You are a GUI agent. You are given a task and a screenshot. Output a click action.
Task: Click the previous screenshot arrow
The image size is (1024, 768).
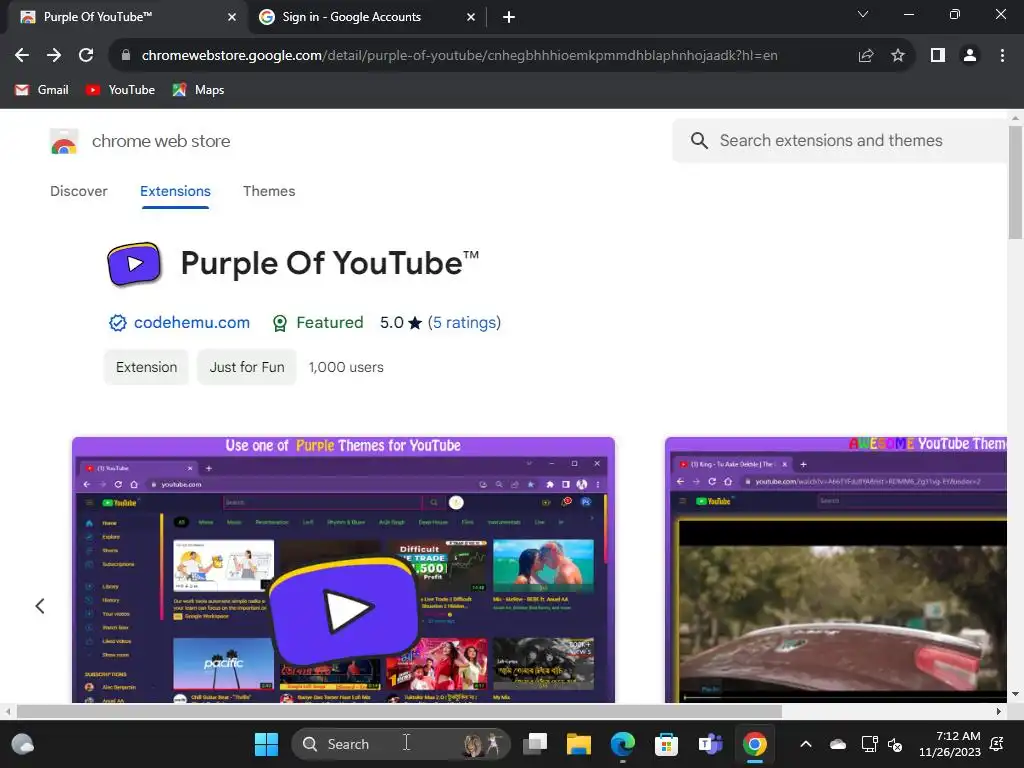tap(40, 606)
